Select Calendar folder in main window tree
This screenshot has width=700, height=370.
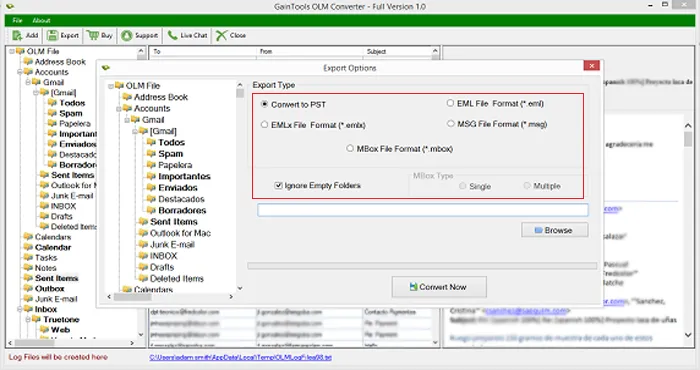(x=53, y=247)
